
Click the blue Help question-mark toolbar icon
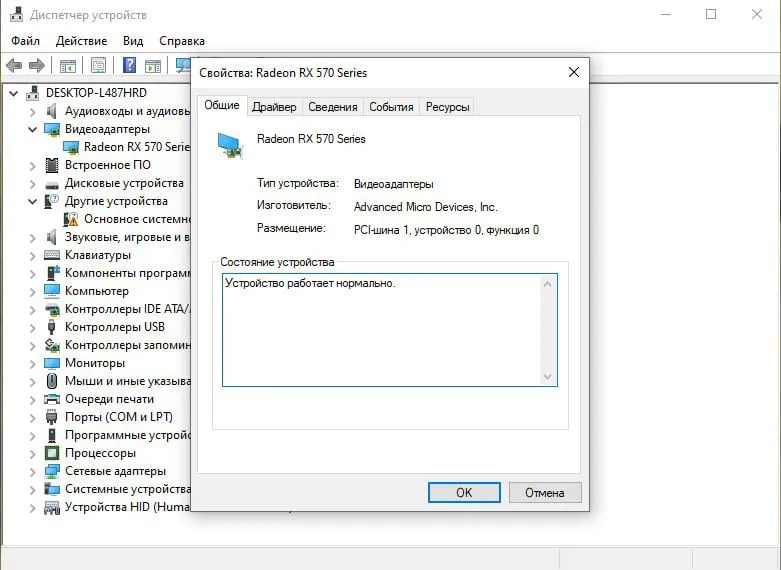coord(130,65)
